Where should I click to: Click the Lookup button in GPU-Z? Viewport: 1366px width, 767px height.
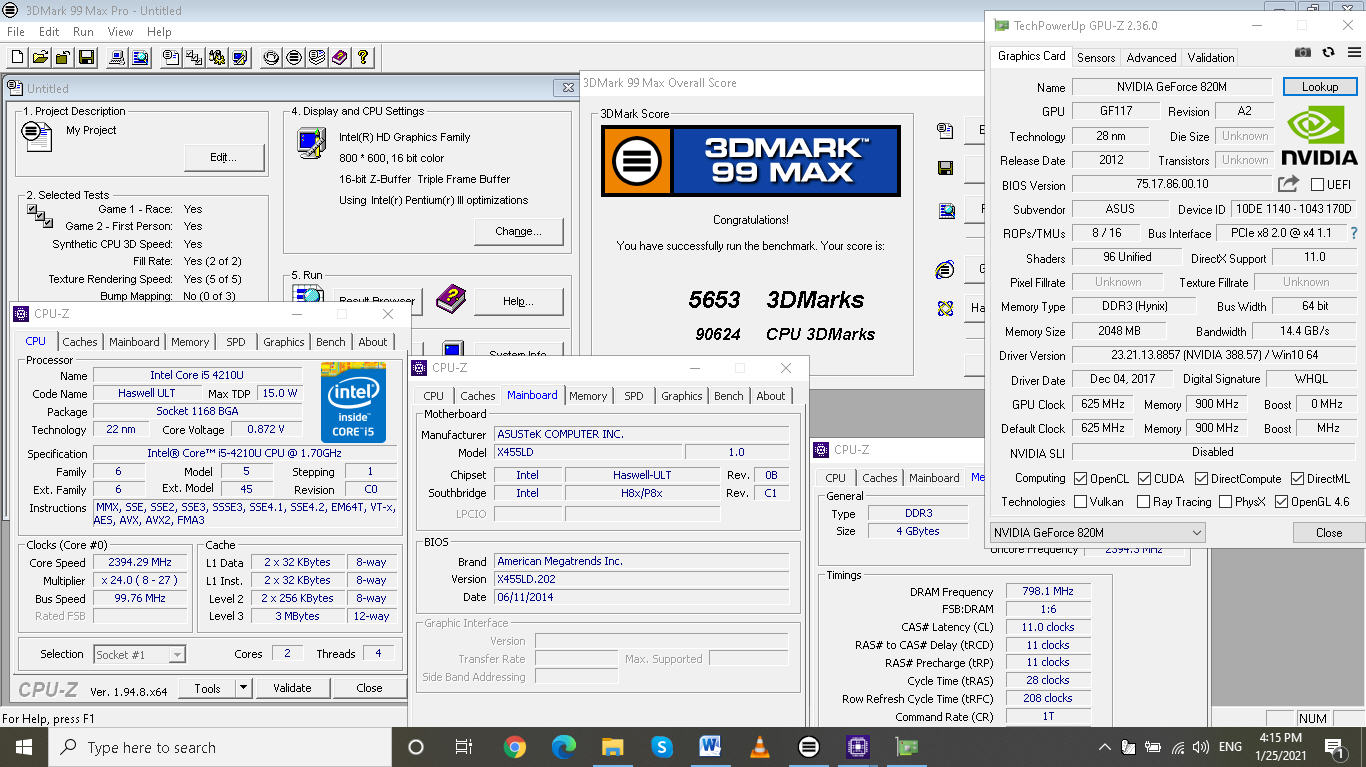tap(1320, 87)
